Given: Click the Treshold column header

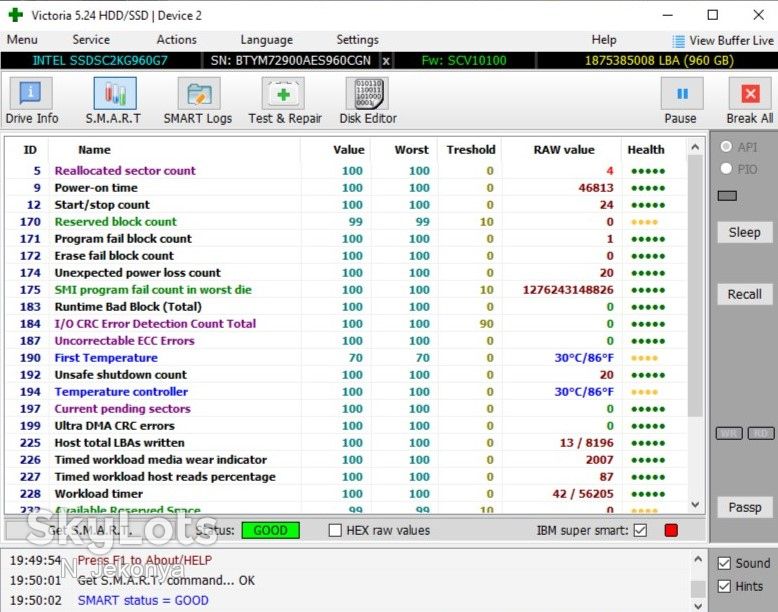Looking at the screenshot, I should [470, 150].
